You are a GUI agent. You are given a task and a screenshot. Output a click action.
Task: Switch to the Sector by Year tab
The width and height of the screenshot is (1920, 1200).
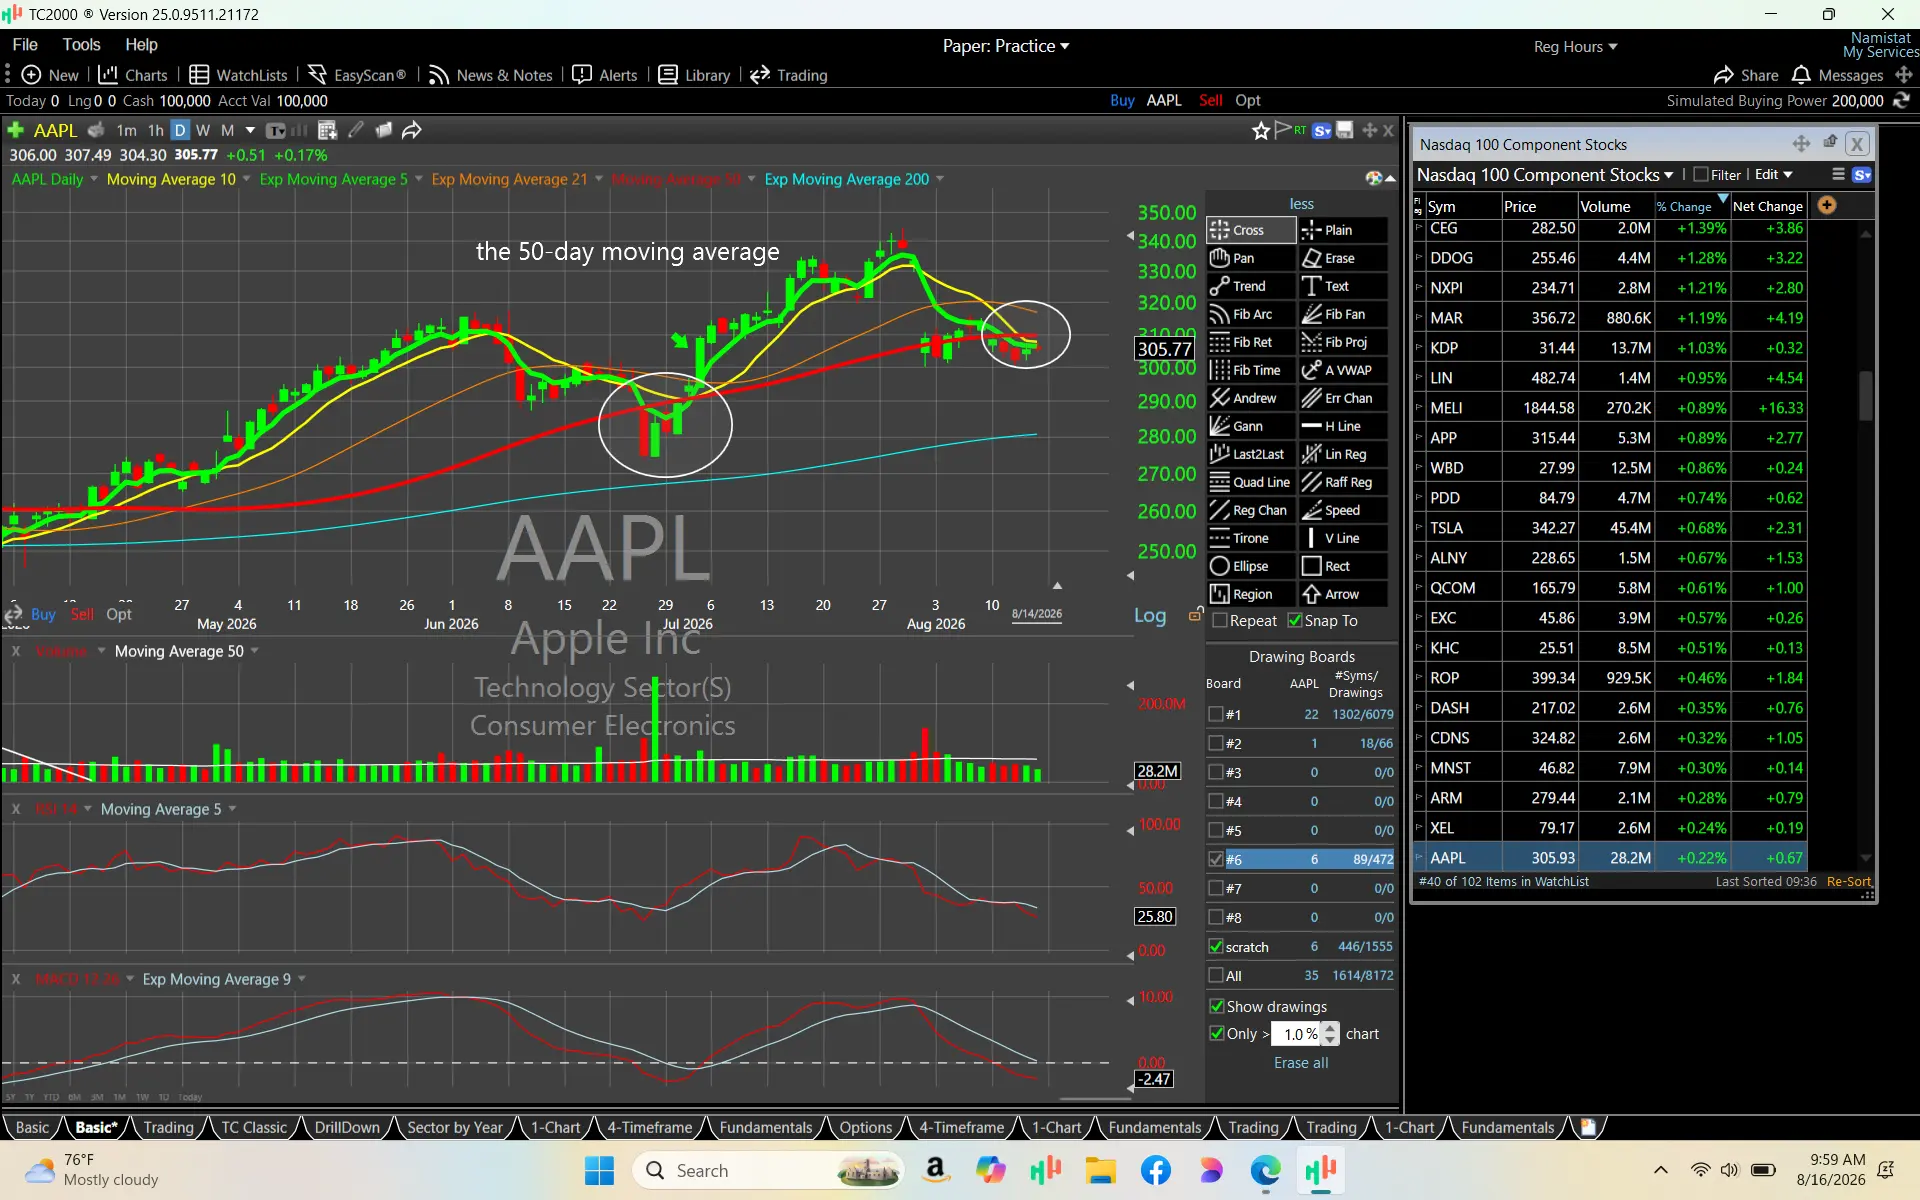455,1127
